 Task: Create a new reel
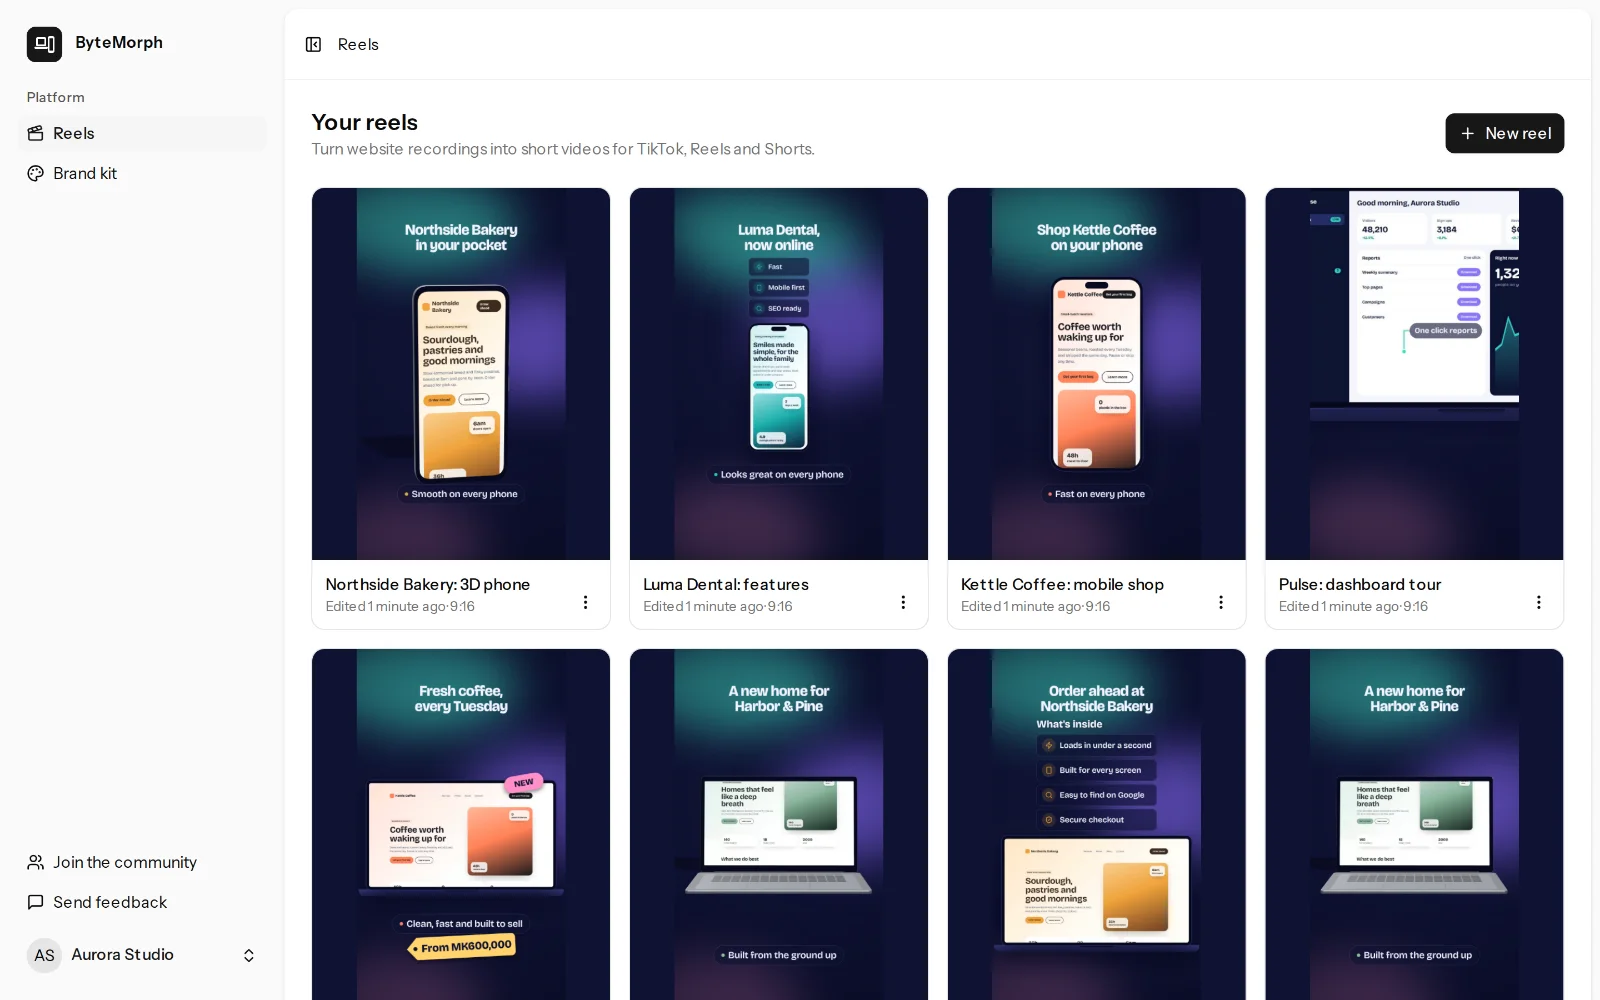(1505, 133)
